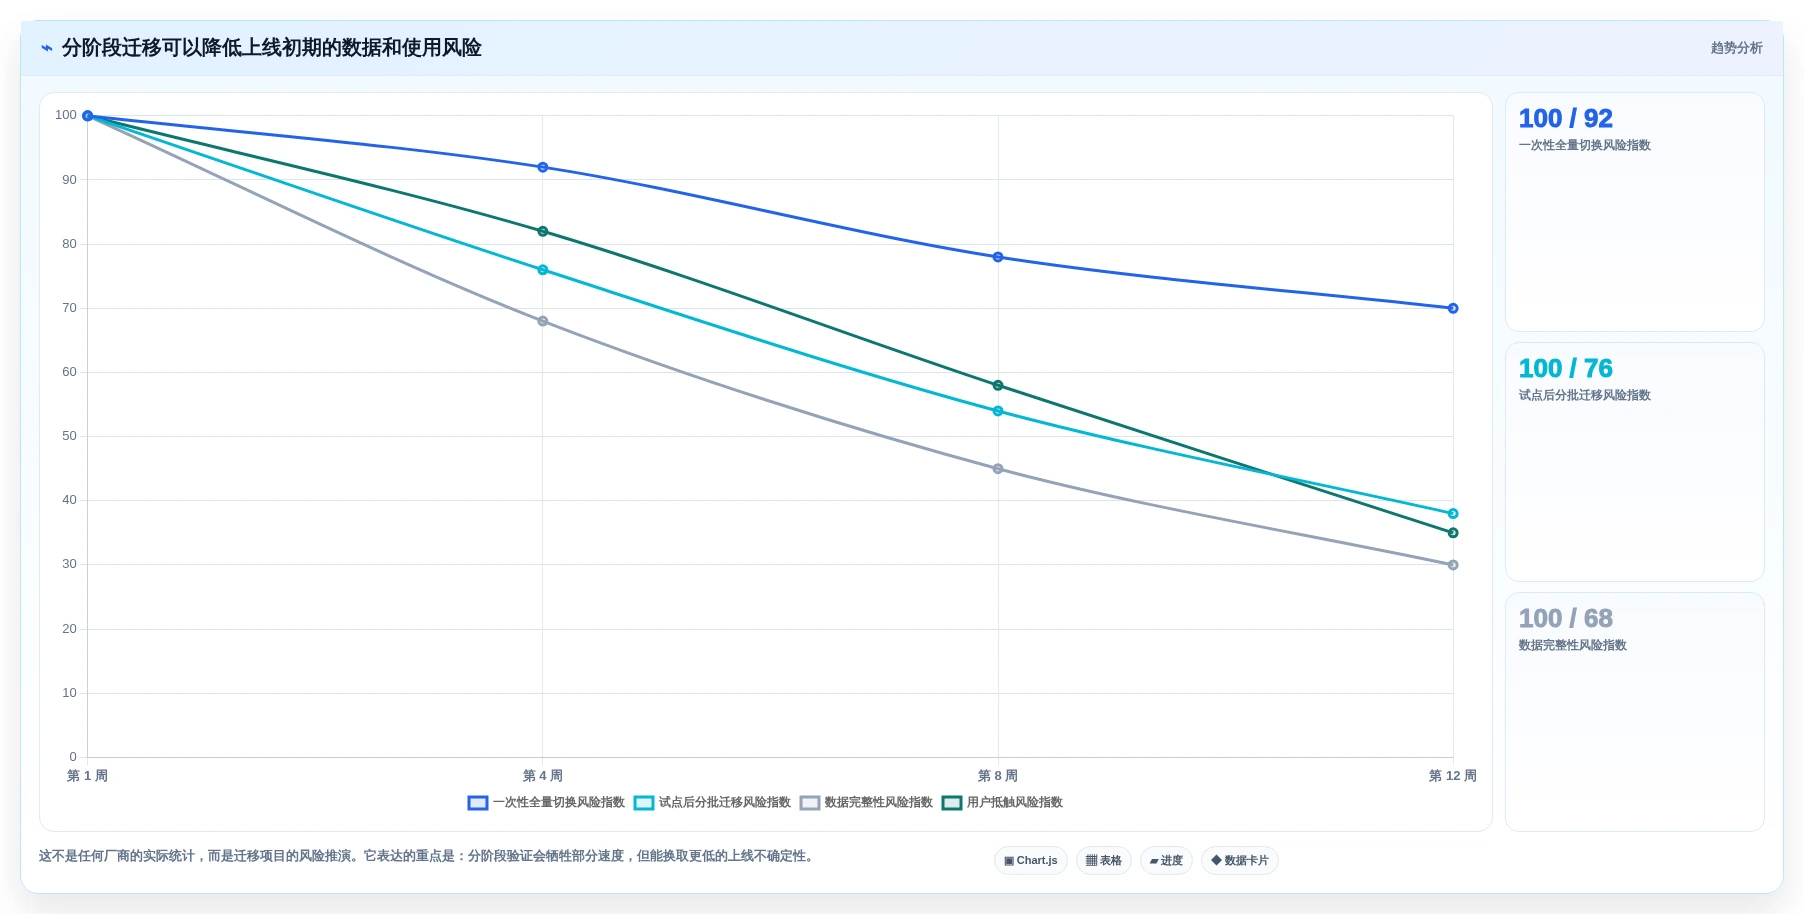1804x914 pixels.
Task: Click the 数据卡片 diamond chip
Action: click(x=1240, y=861)
